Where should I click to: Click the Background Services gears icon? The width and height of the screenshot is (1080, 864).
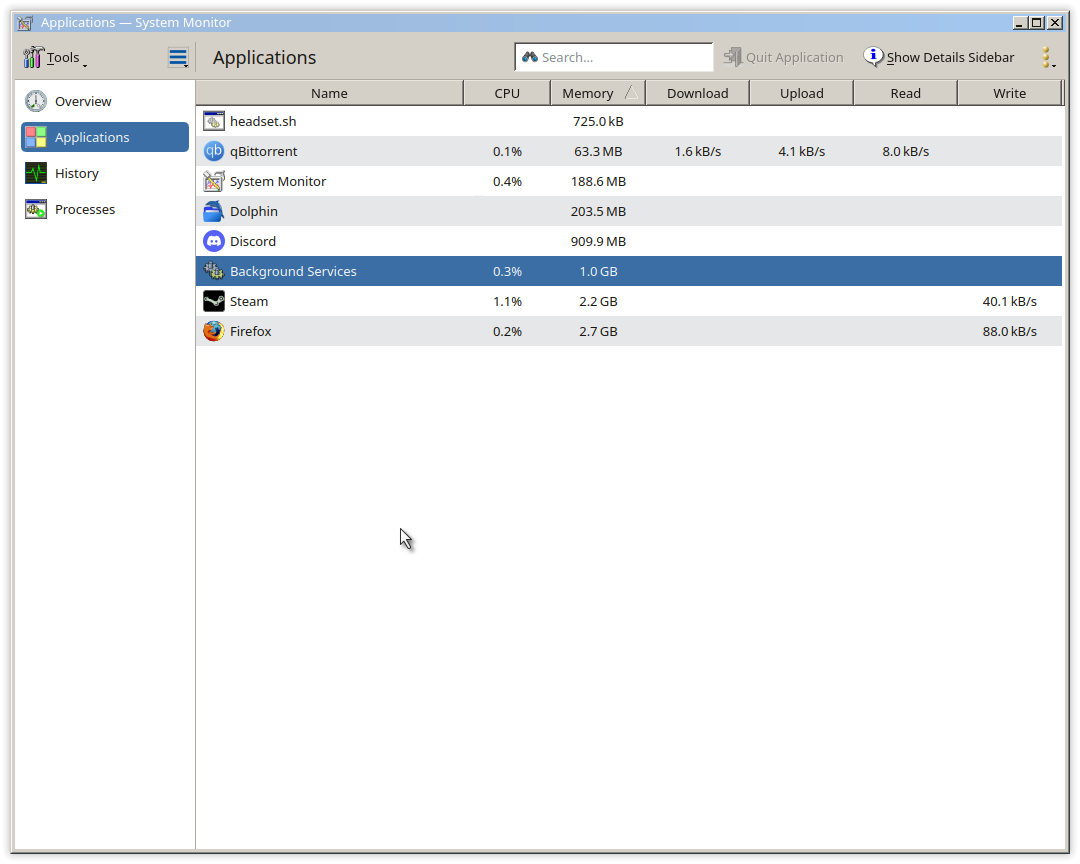pyautogui.click(x=214, y=271)
